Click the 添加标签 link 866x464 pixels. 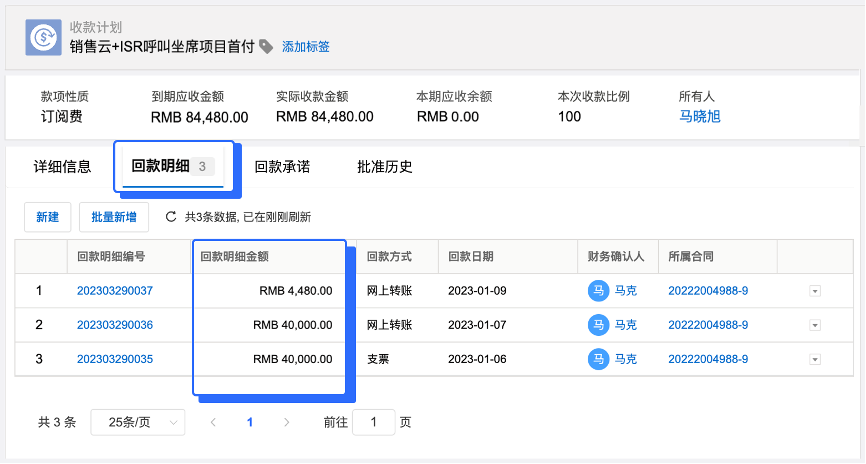306,47
